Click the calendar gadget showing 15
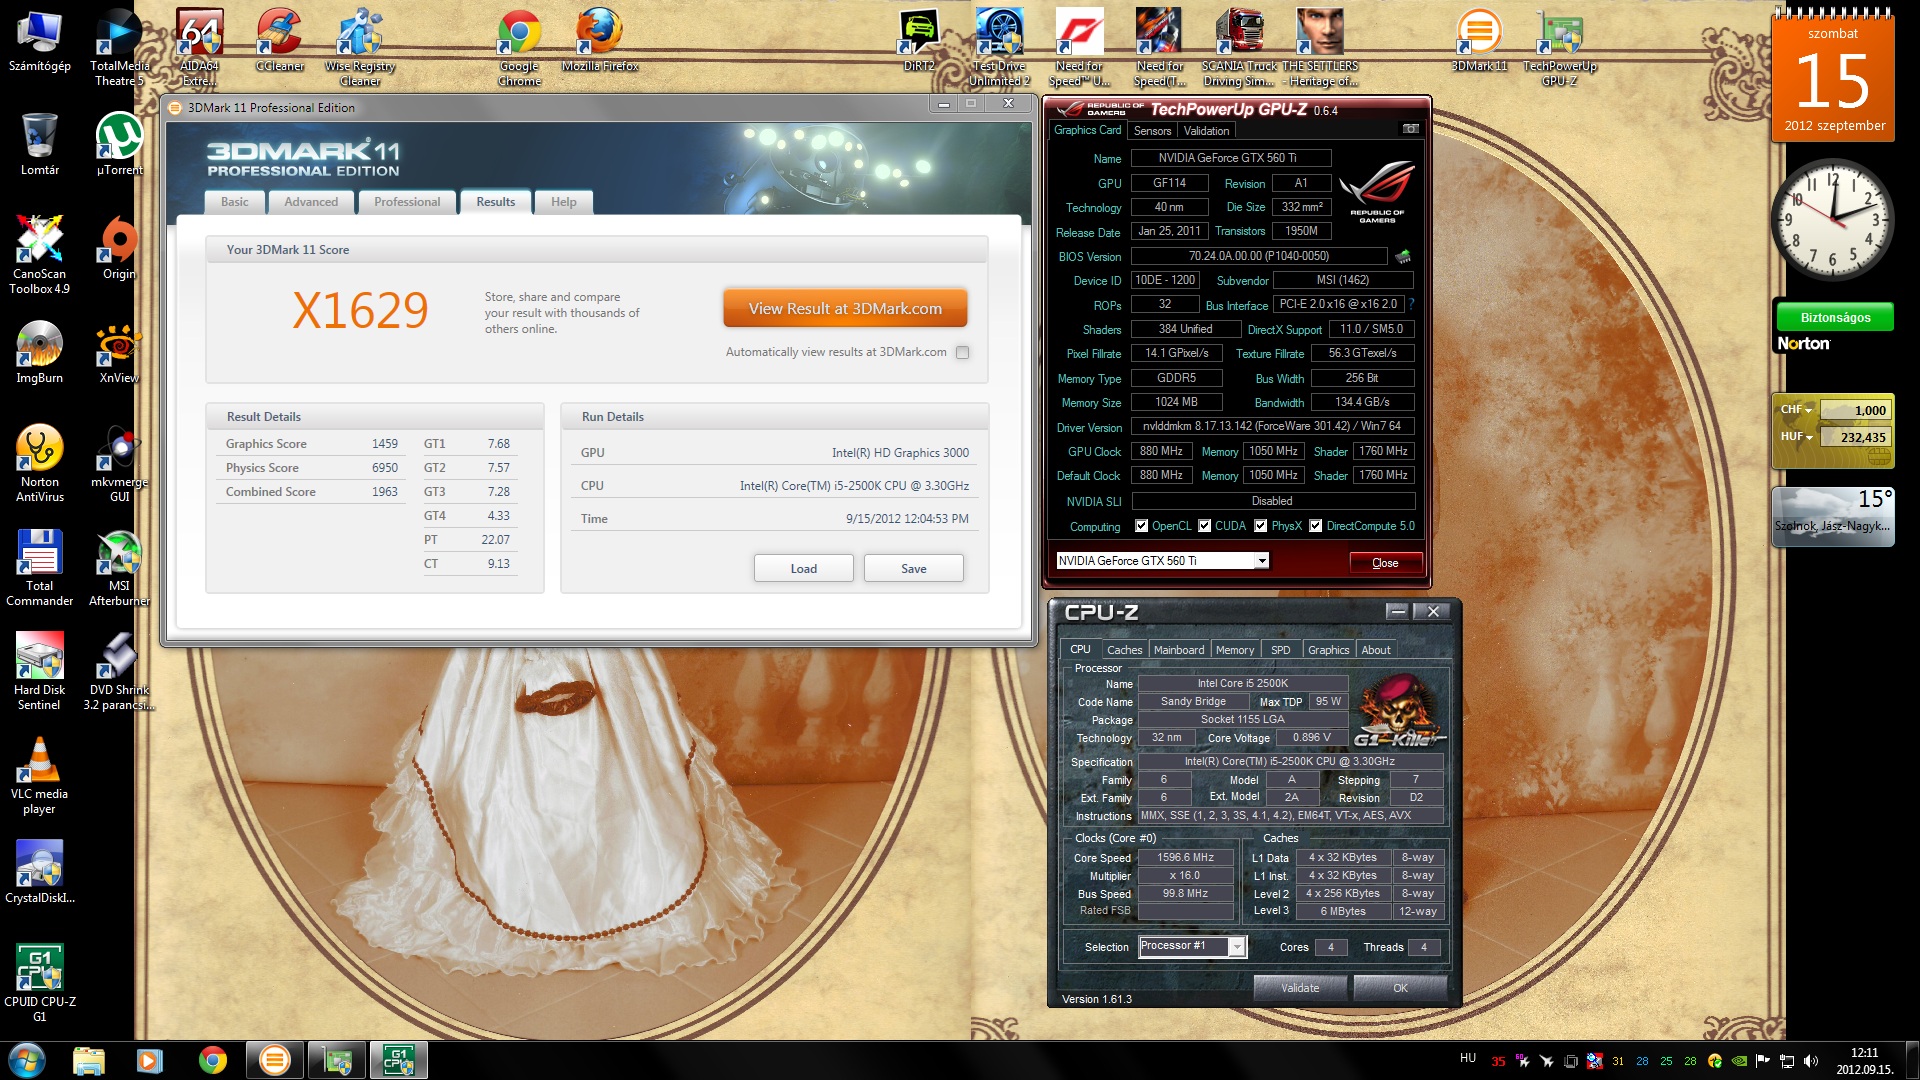The height and width of the screenshot is (1080, 1920). (1833, 76)
